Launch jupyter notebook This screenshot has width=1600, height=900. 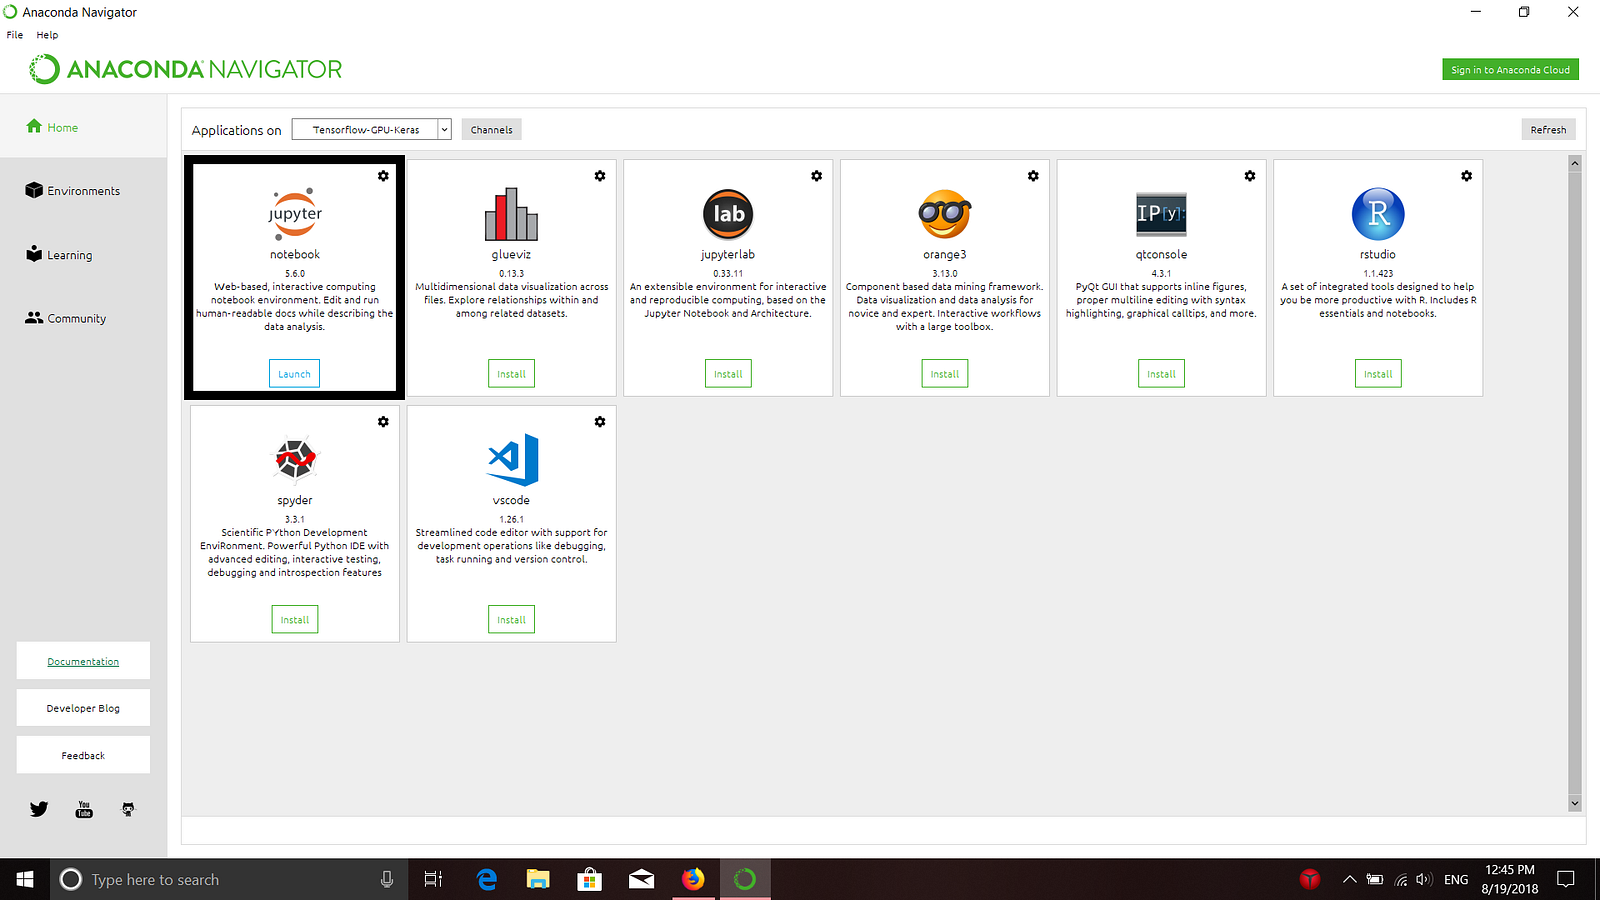294,374
